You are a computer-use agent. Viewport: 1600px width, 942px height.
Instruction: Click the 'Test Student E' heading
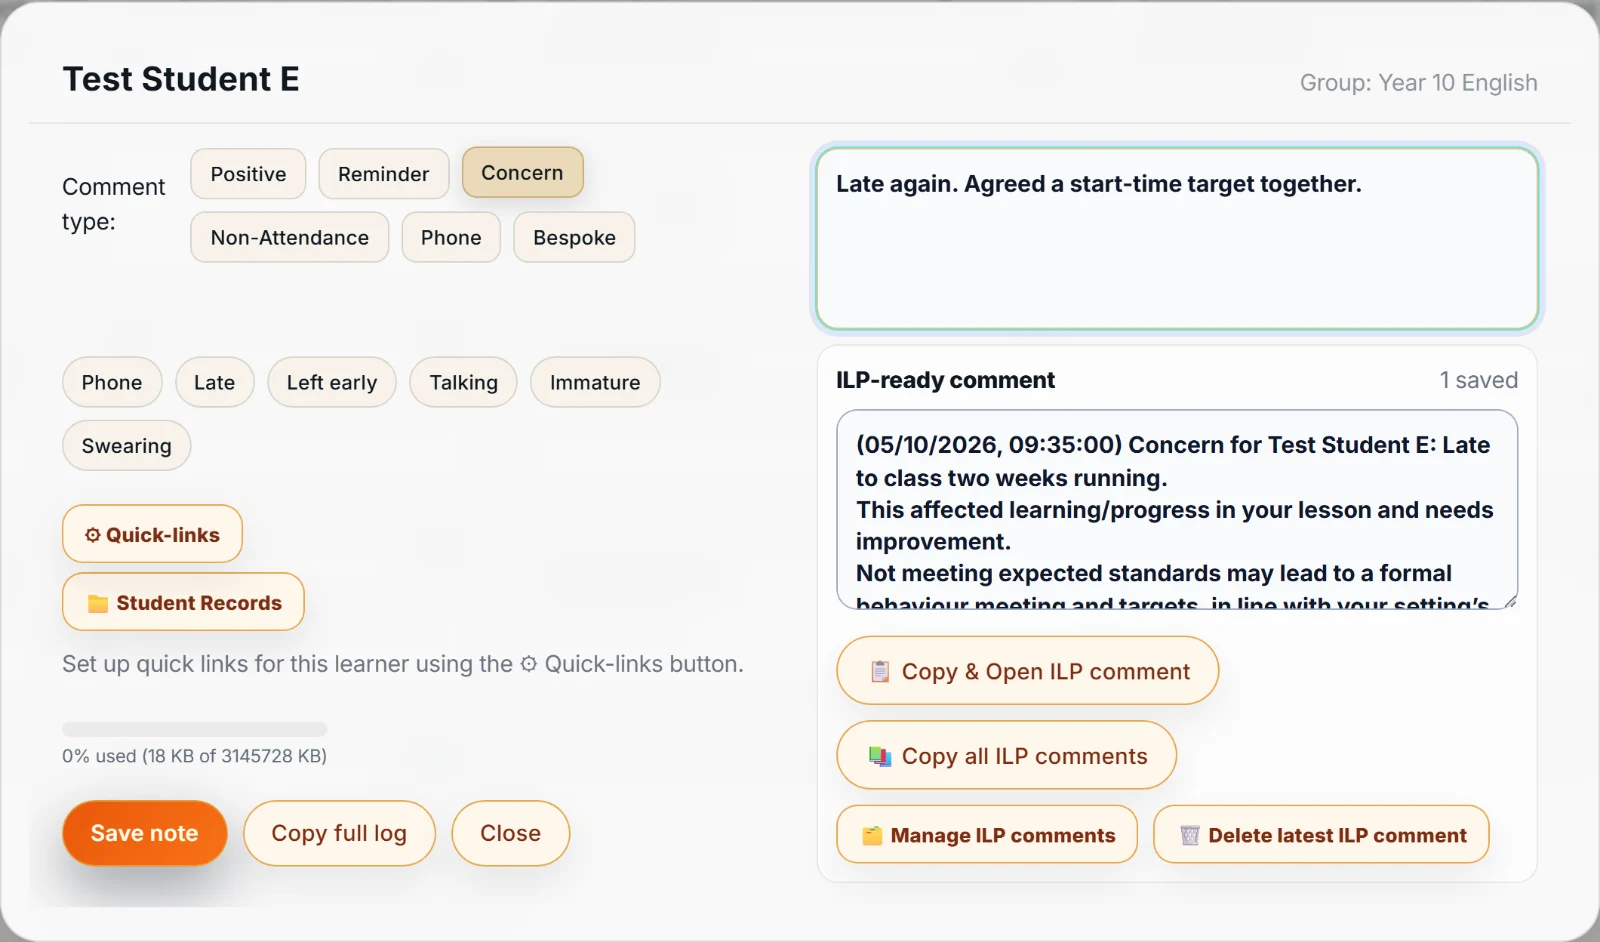[181, 79]
